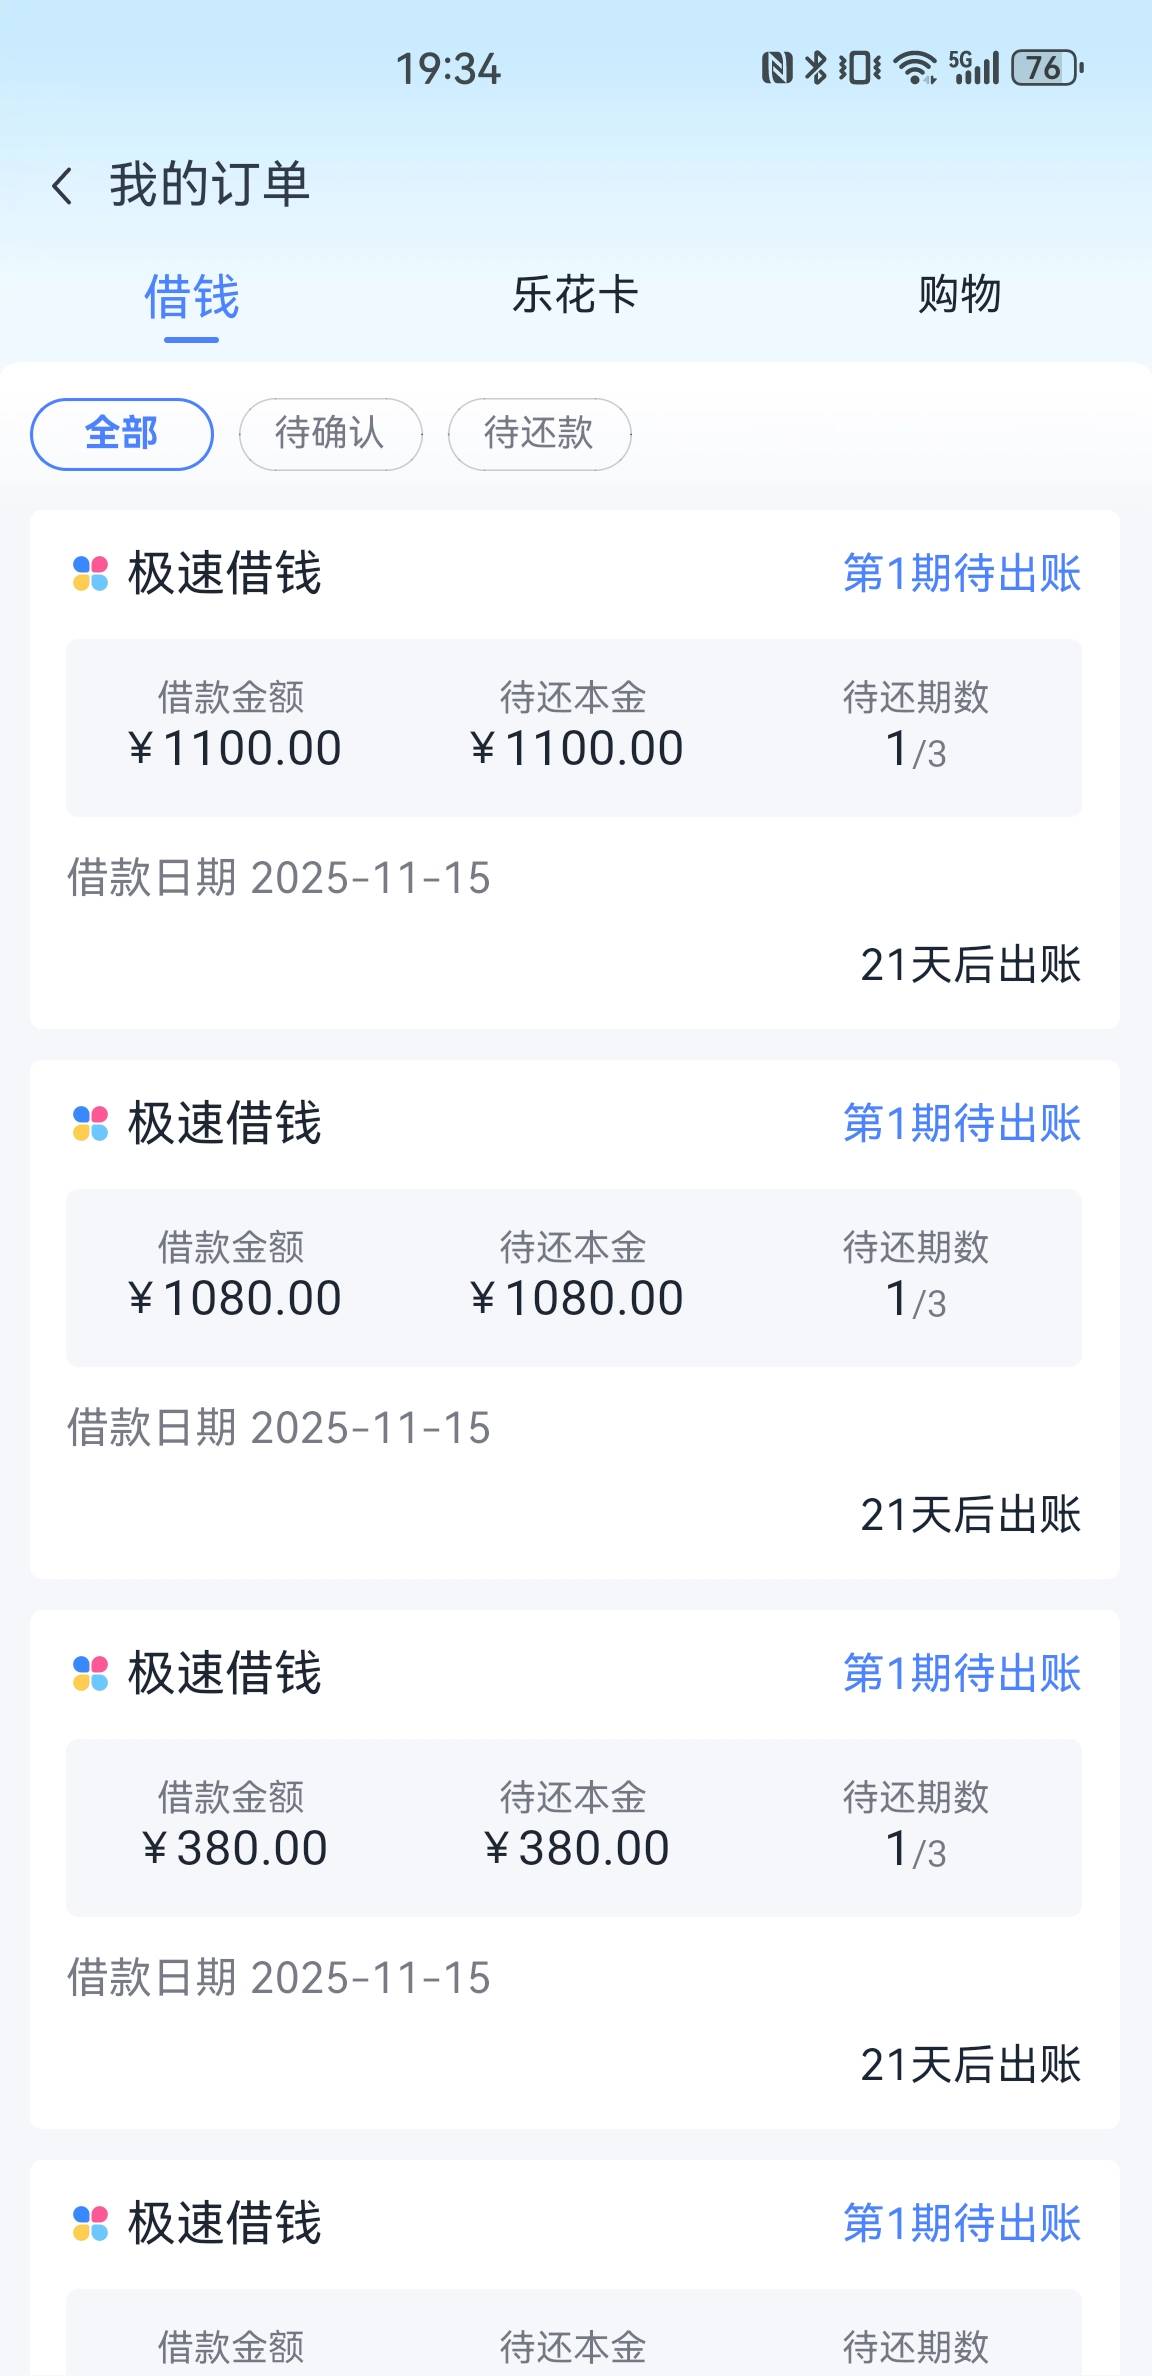The image size is (1152, 2376).
Task: Tap the NFC status bar icon
Action: tap(777, 68)
